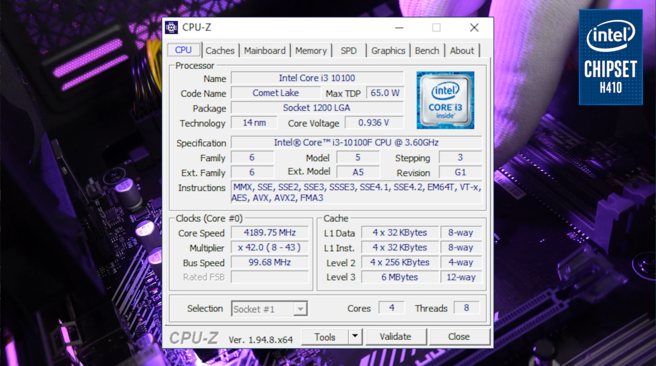Click the Core Speed value 4189.75 MHz

pos(270,233)
